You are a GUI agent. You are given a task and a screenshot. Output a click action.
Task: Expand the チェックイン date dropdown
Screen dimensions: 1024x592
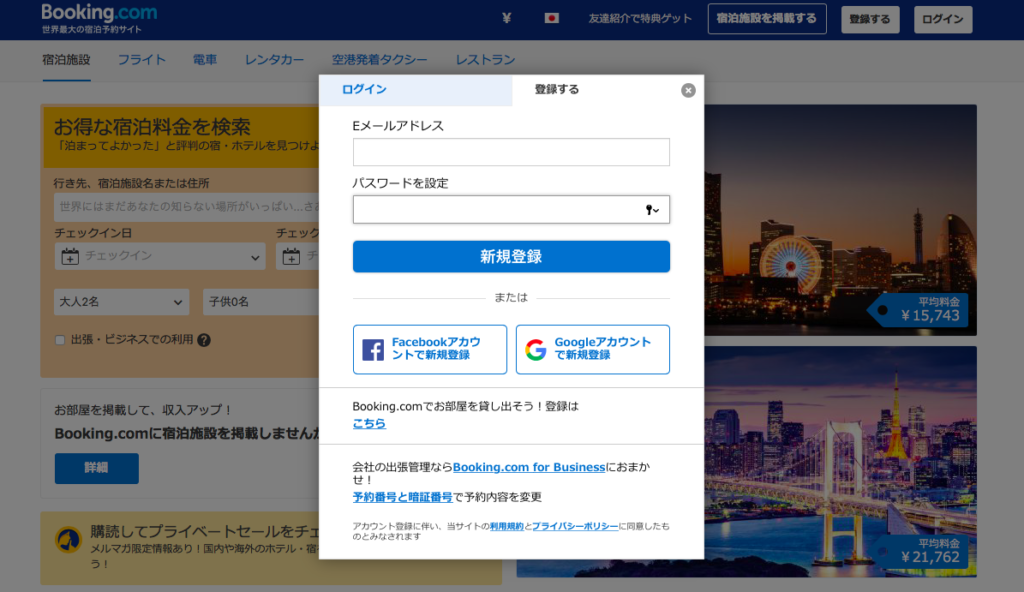[x=160, y=256]
